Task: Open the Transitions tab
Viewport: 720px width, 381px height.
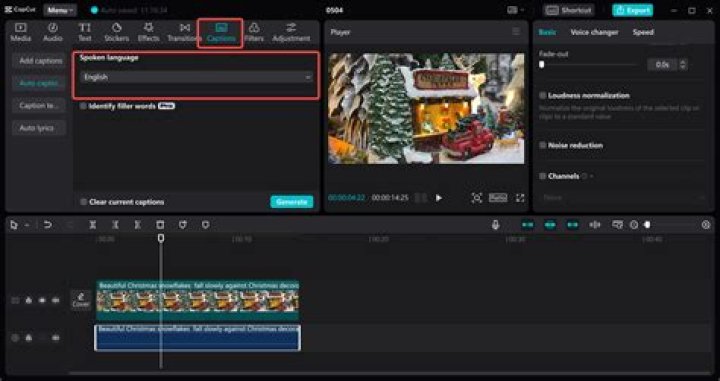Action: point(184,33)
